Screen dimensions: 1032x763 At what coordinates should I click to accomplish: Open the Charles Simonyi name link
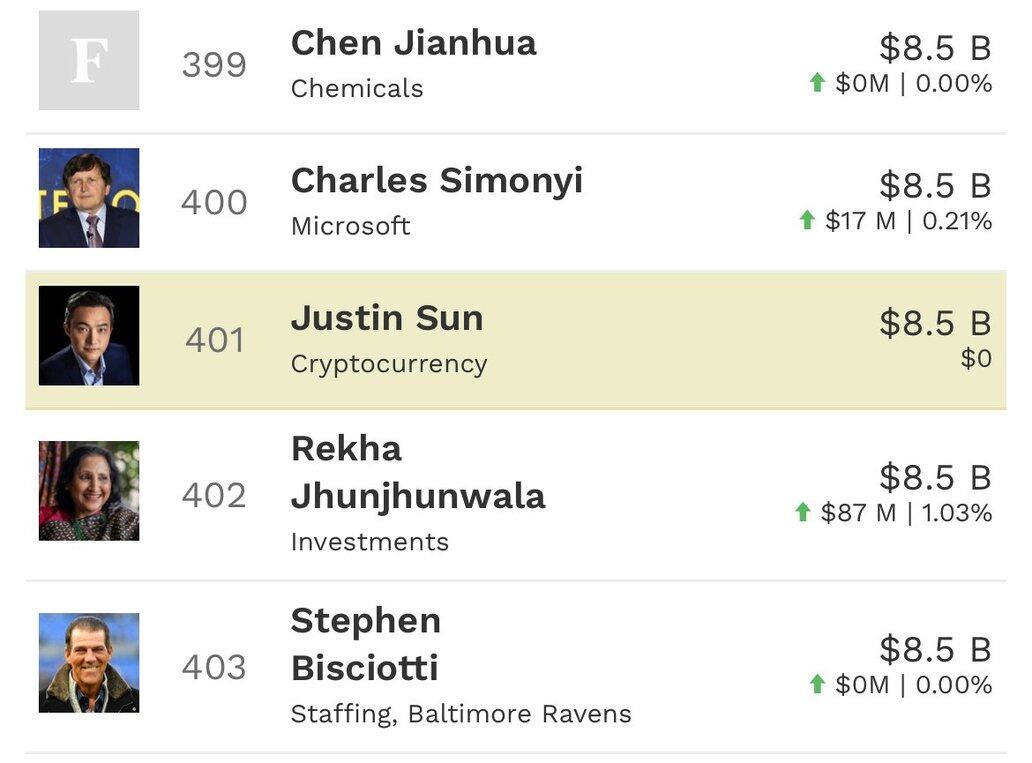tap(436, 181)
